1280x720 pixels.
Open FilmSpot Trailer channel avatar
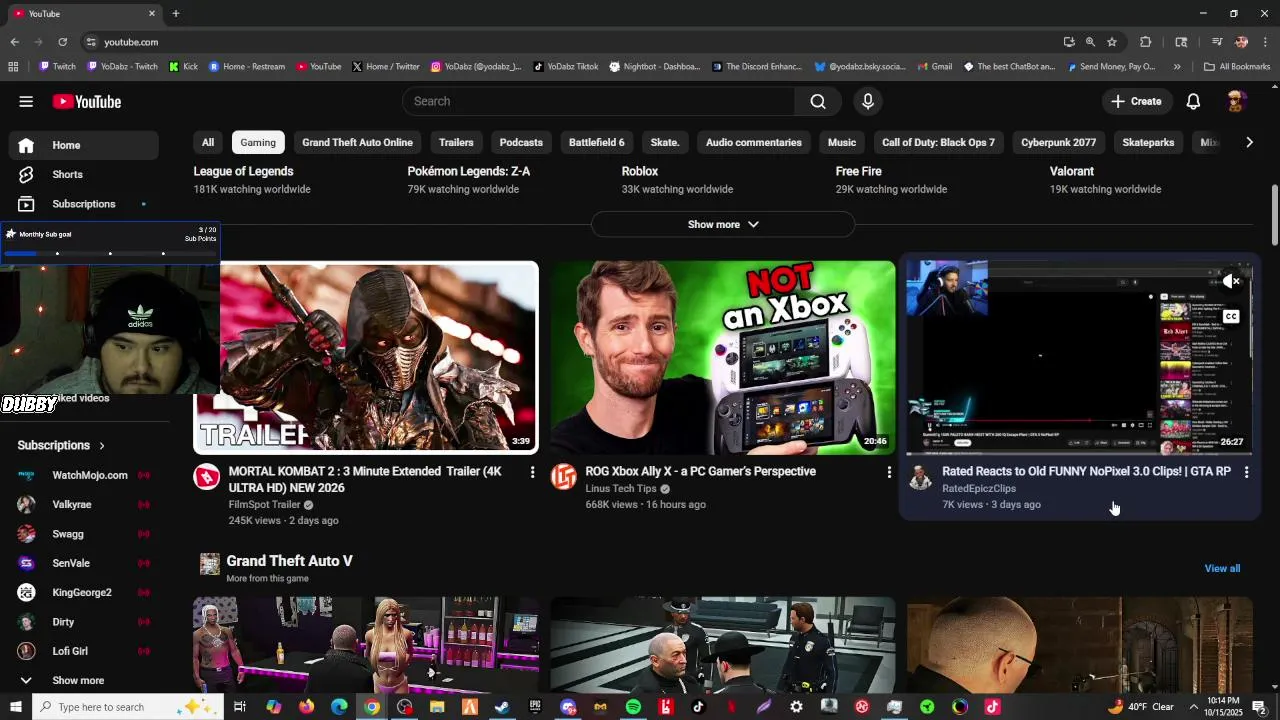207,477
